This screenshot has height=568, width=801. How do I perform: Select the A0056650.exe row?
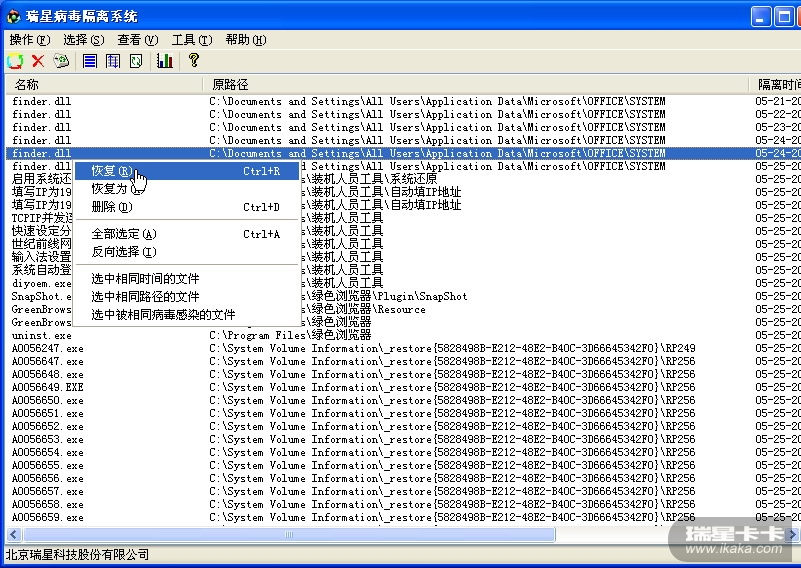pyautogui.click(x=403, y=400)
